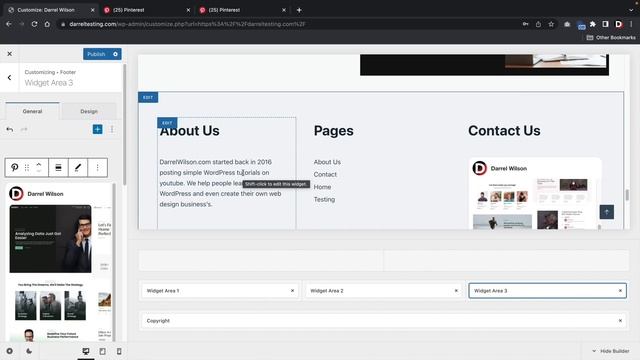640x360 pixels.
Task: Open block toolbar more options
Action: tap(98, 167)
